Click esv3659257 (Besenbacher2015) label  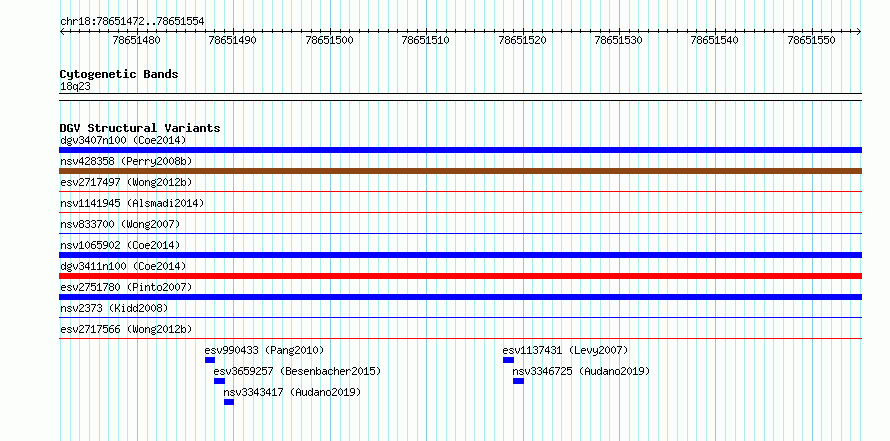pos(297,371)
